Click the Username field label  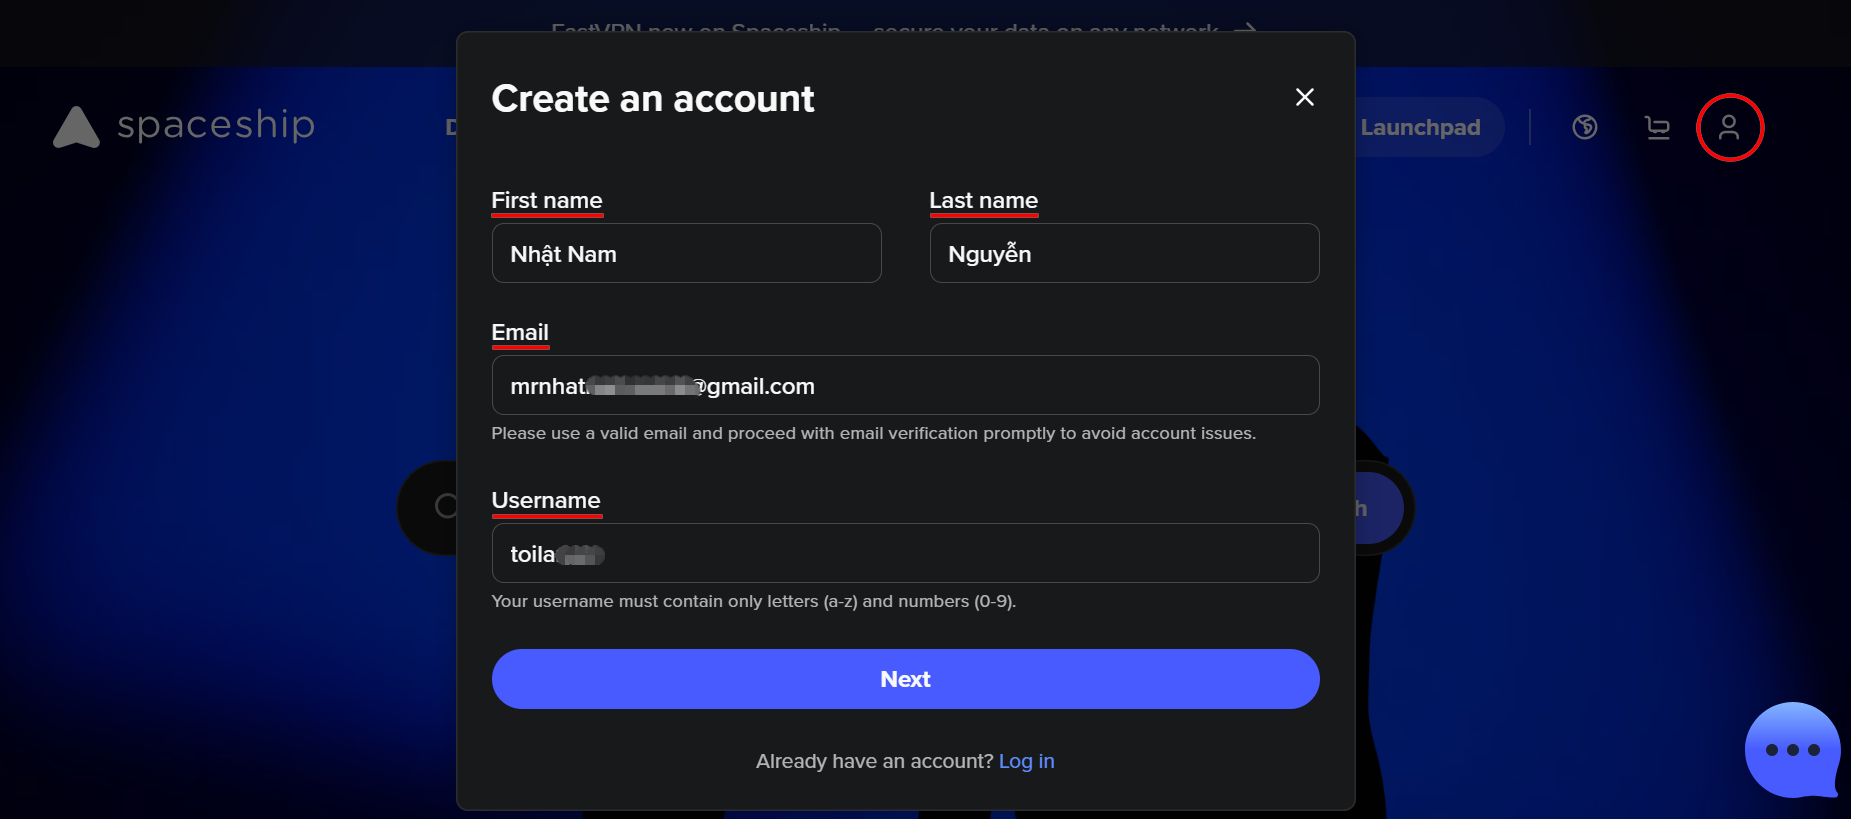(x=546, y=500)
